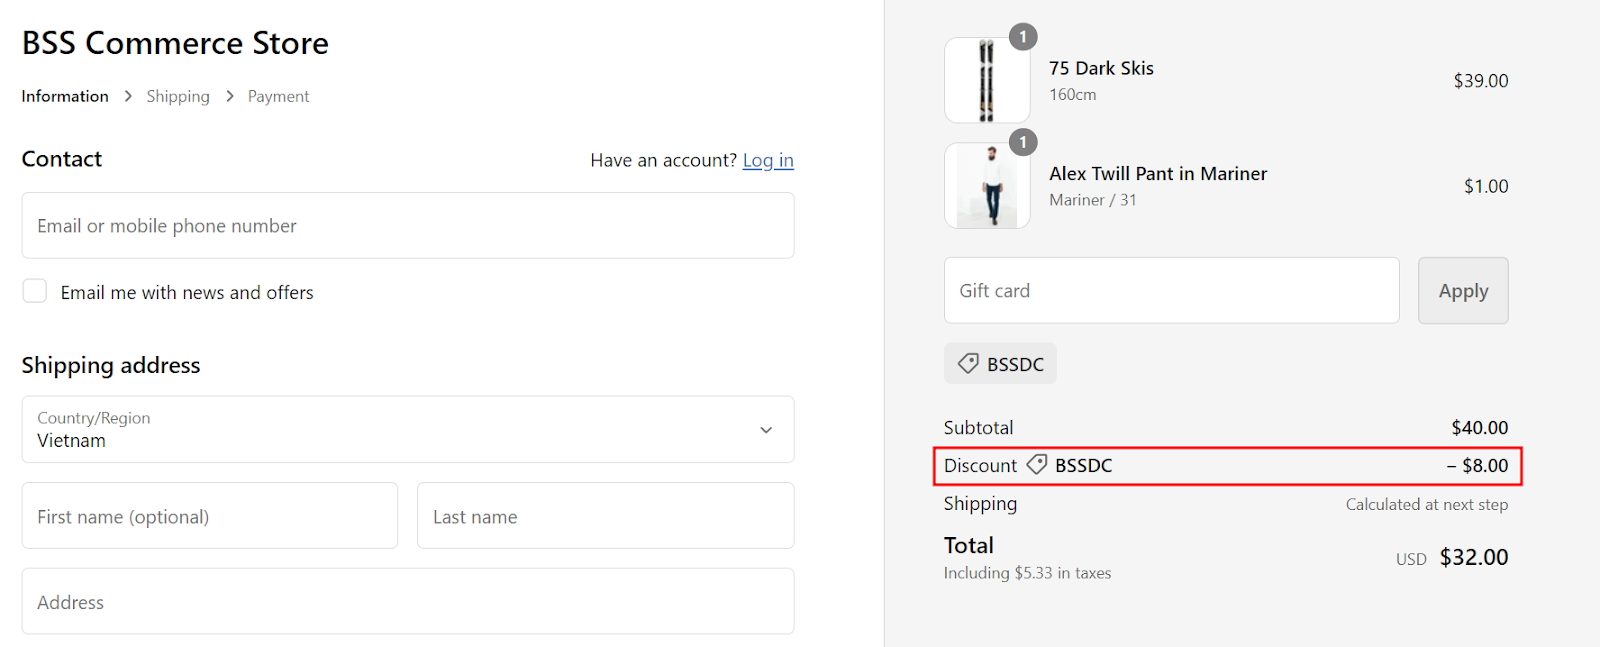The width and height of the screenshot is (1600, 647).
Task: Focus the Address input field
Action: pyautogui.click(x=408, y=602)
